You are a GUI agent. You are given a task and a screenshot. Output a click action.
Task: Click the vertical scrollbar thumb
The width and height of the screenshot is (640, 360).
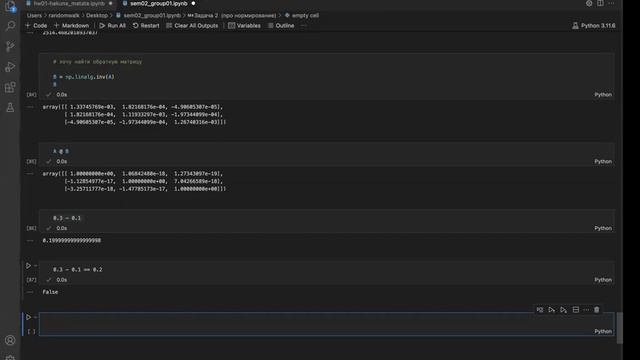tap(620, 328)
